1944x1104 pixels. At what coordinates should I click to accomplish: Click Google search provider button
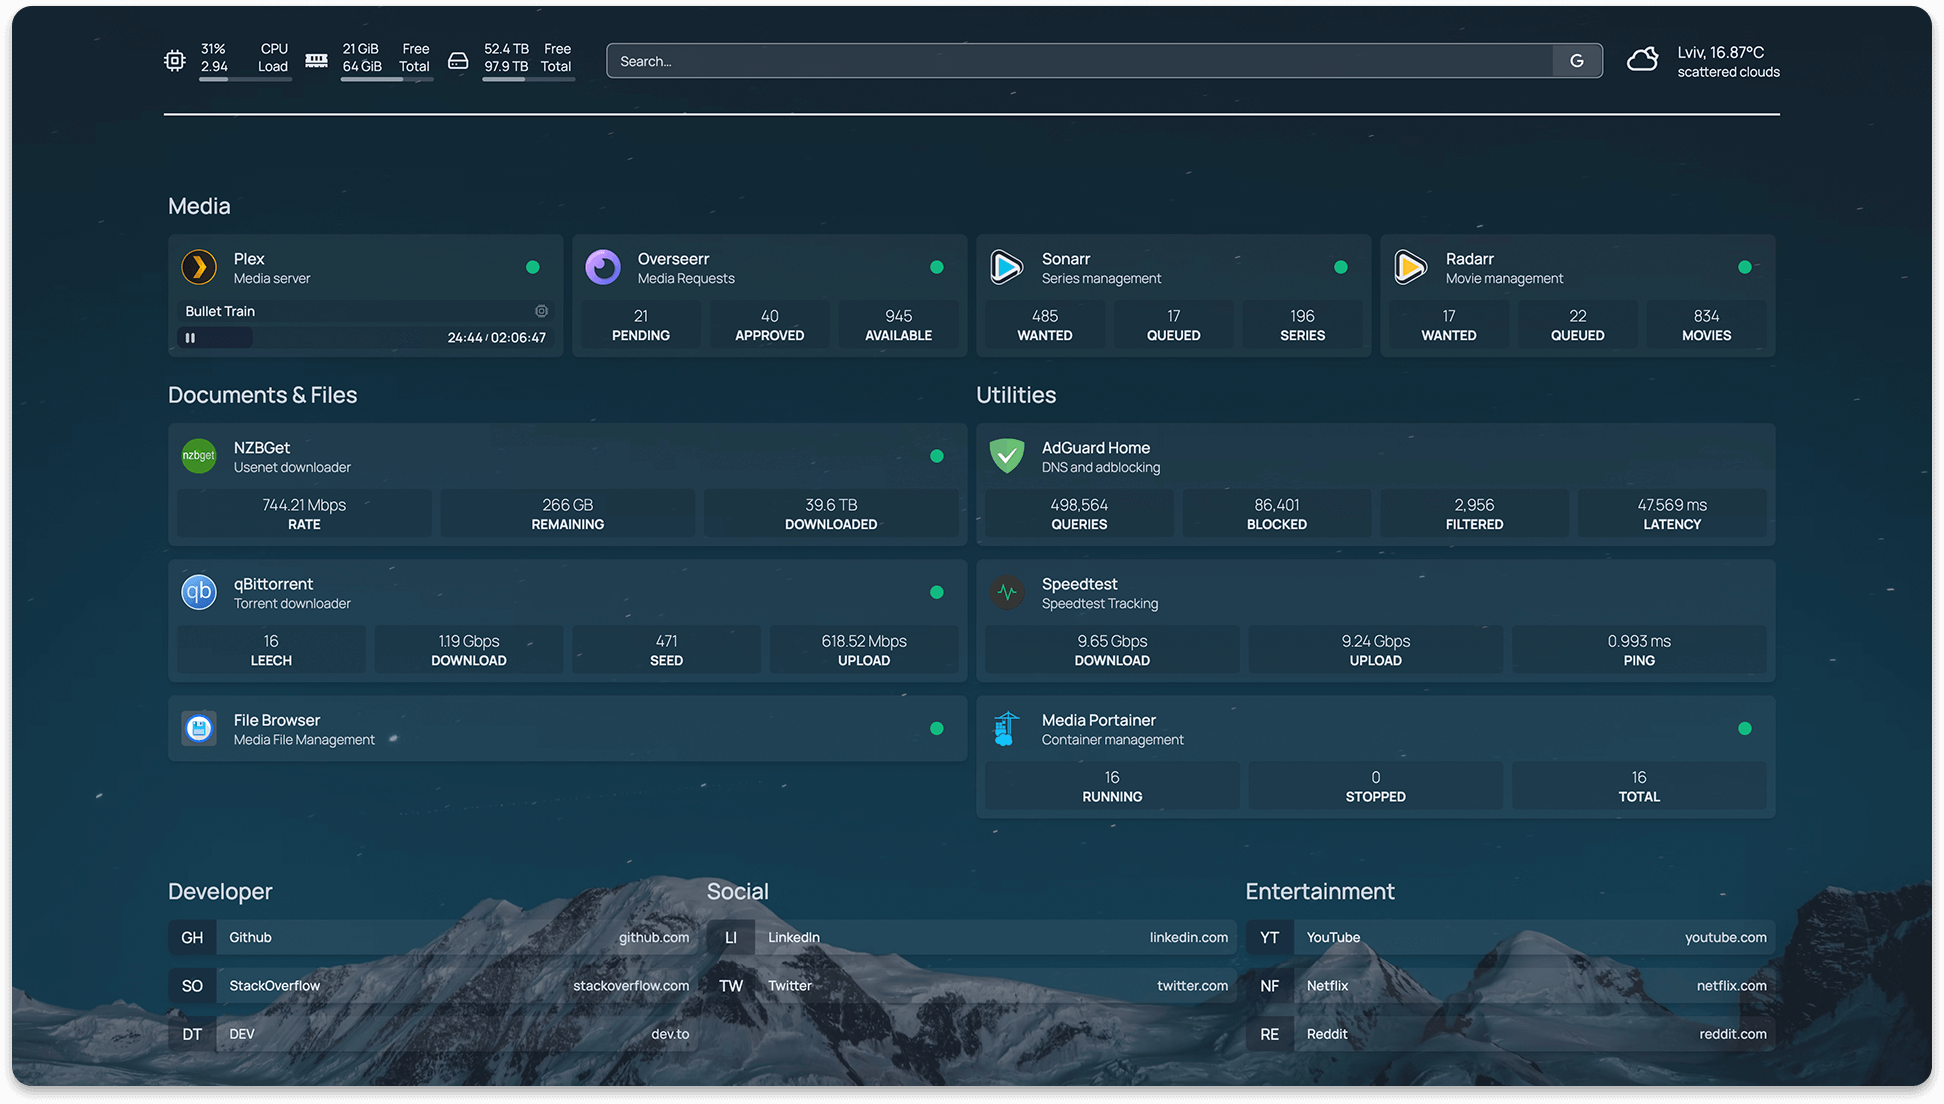click(x=1577, y=61)
